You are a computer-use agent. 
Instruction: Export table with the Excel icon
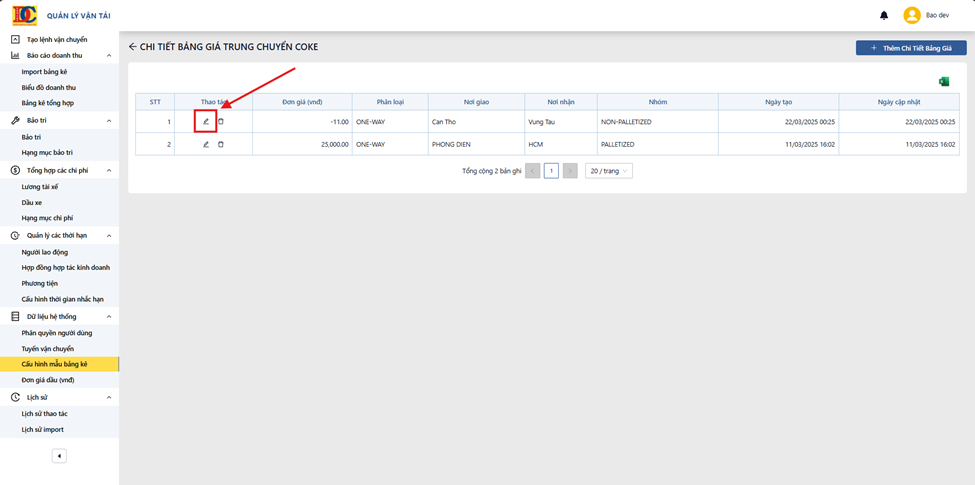[x=945, y=81]
